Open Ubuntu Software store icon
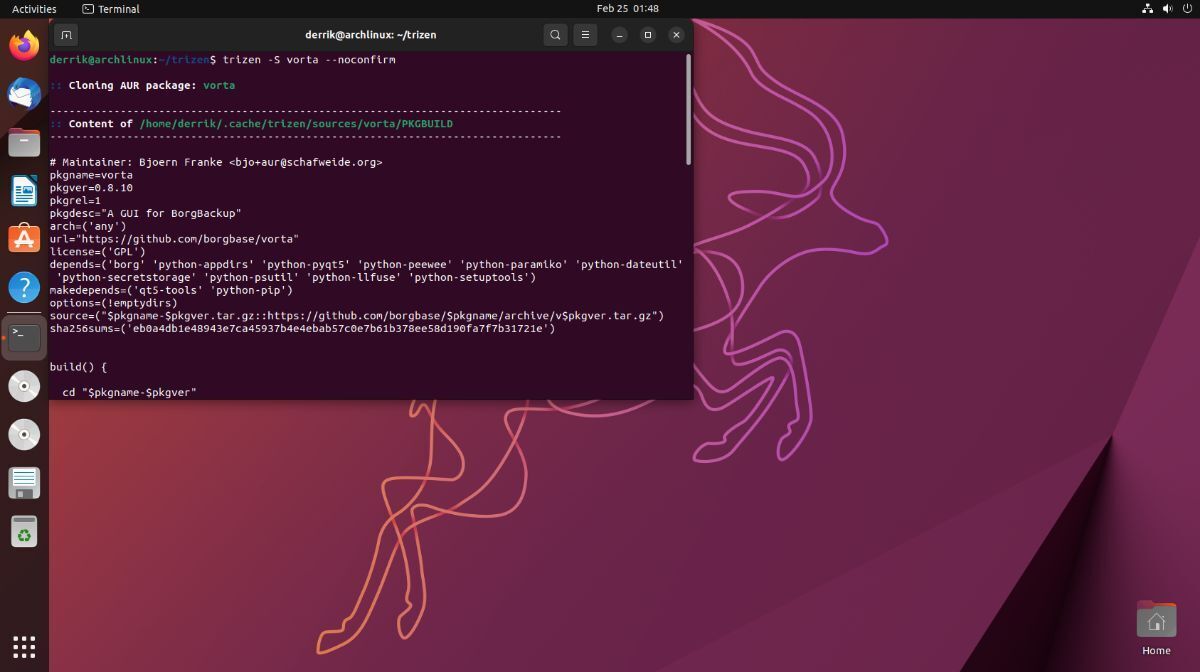 tap(24, 239)
